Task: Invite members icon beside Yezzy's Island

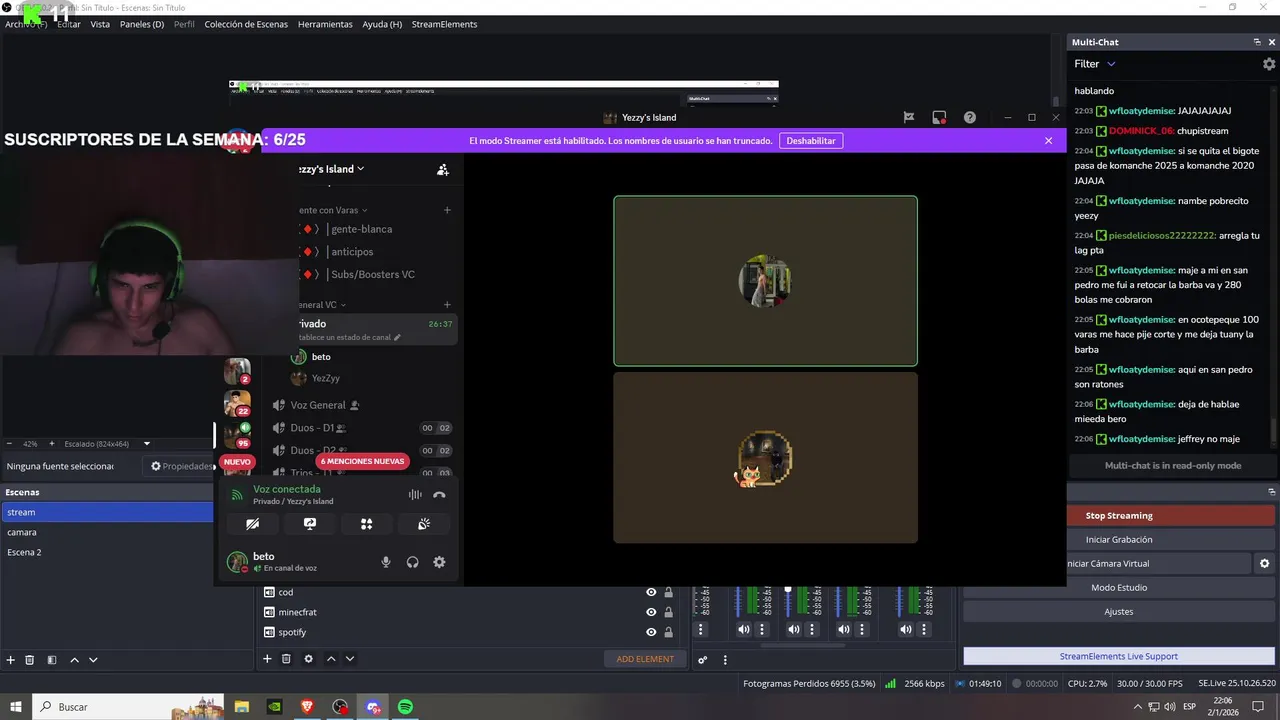Action: coord(443,170)
